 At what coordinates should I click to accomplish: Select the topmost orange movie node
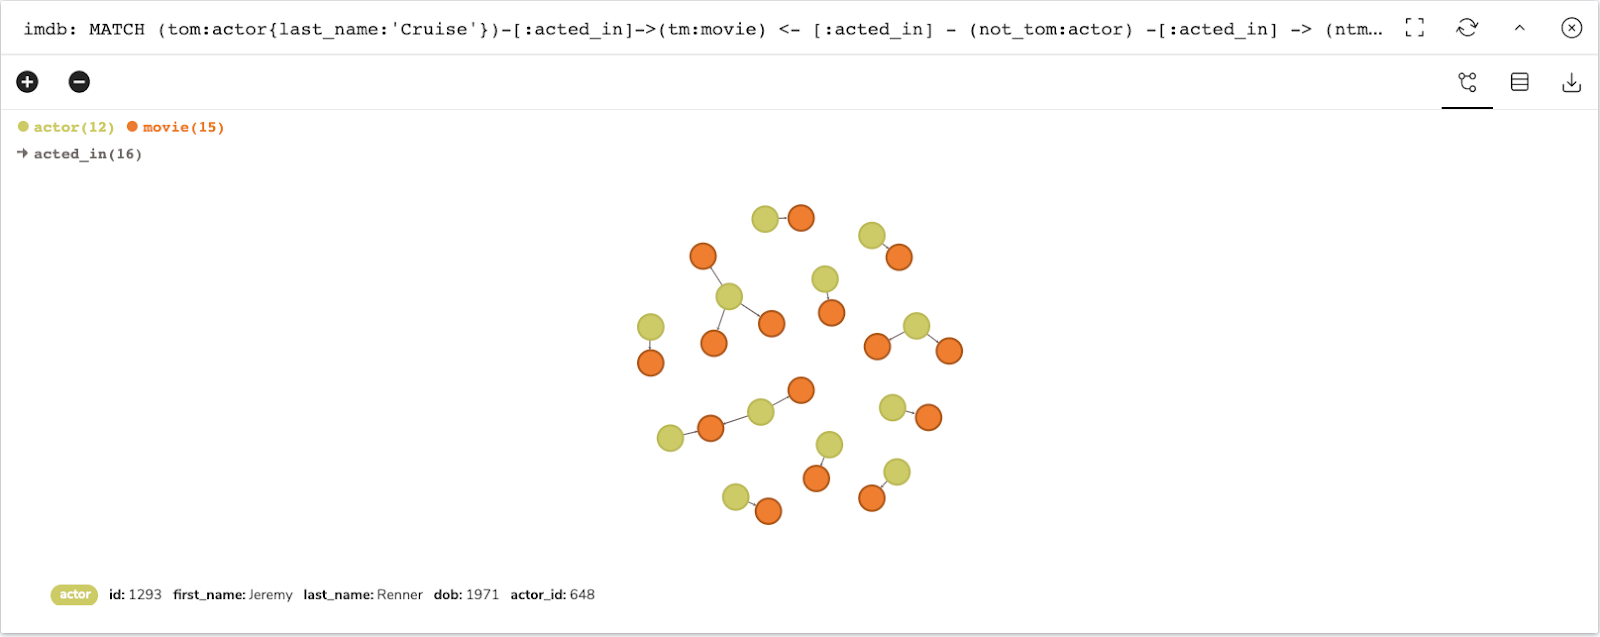[801, 218]
